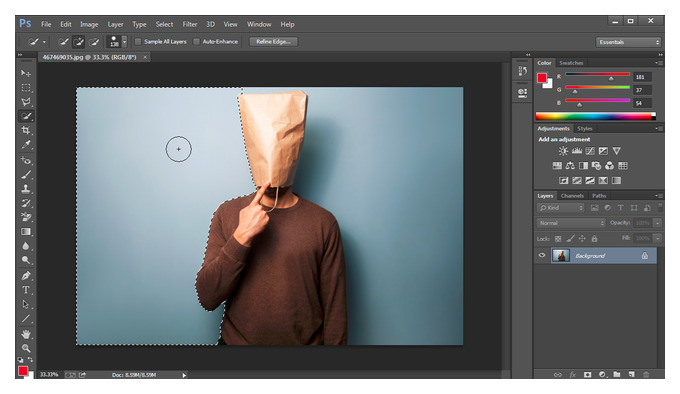680x394 pixels.
Task: Select the Brush tool
Action: coord(26,175)
